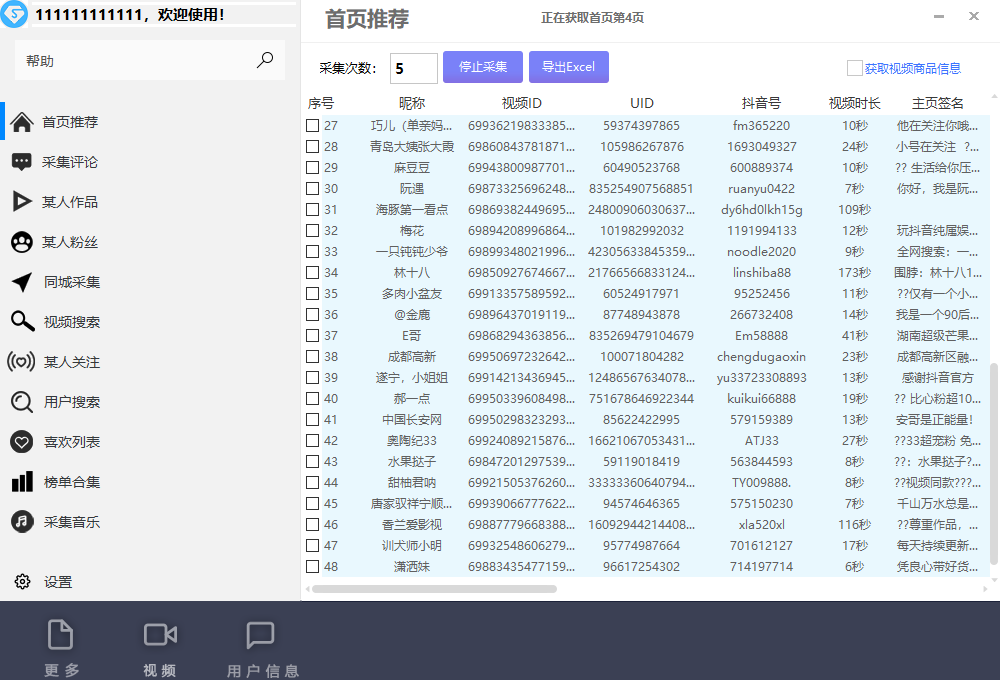This screenshot has width=1000, height=680.
Task: Export data with the 导出Excel button
Action: click(568, 67)
